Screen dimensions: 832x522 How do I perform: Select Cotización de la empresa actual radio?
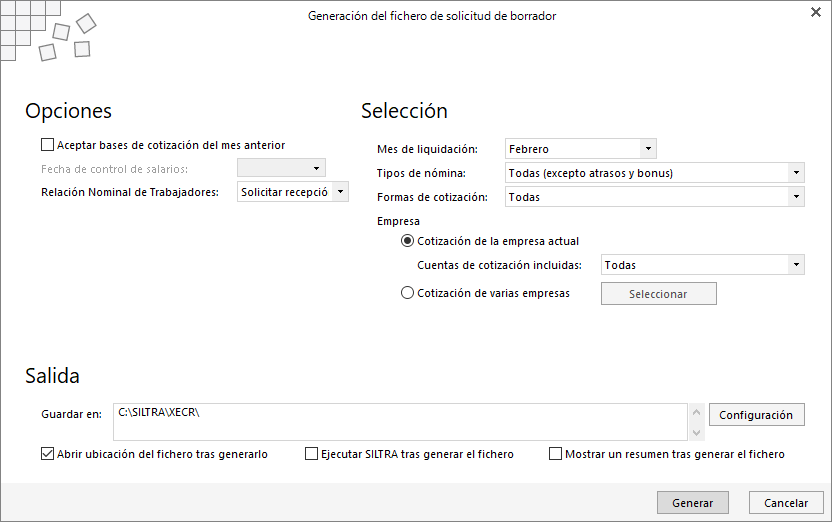pos(407,241)
